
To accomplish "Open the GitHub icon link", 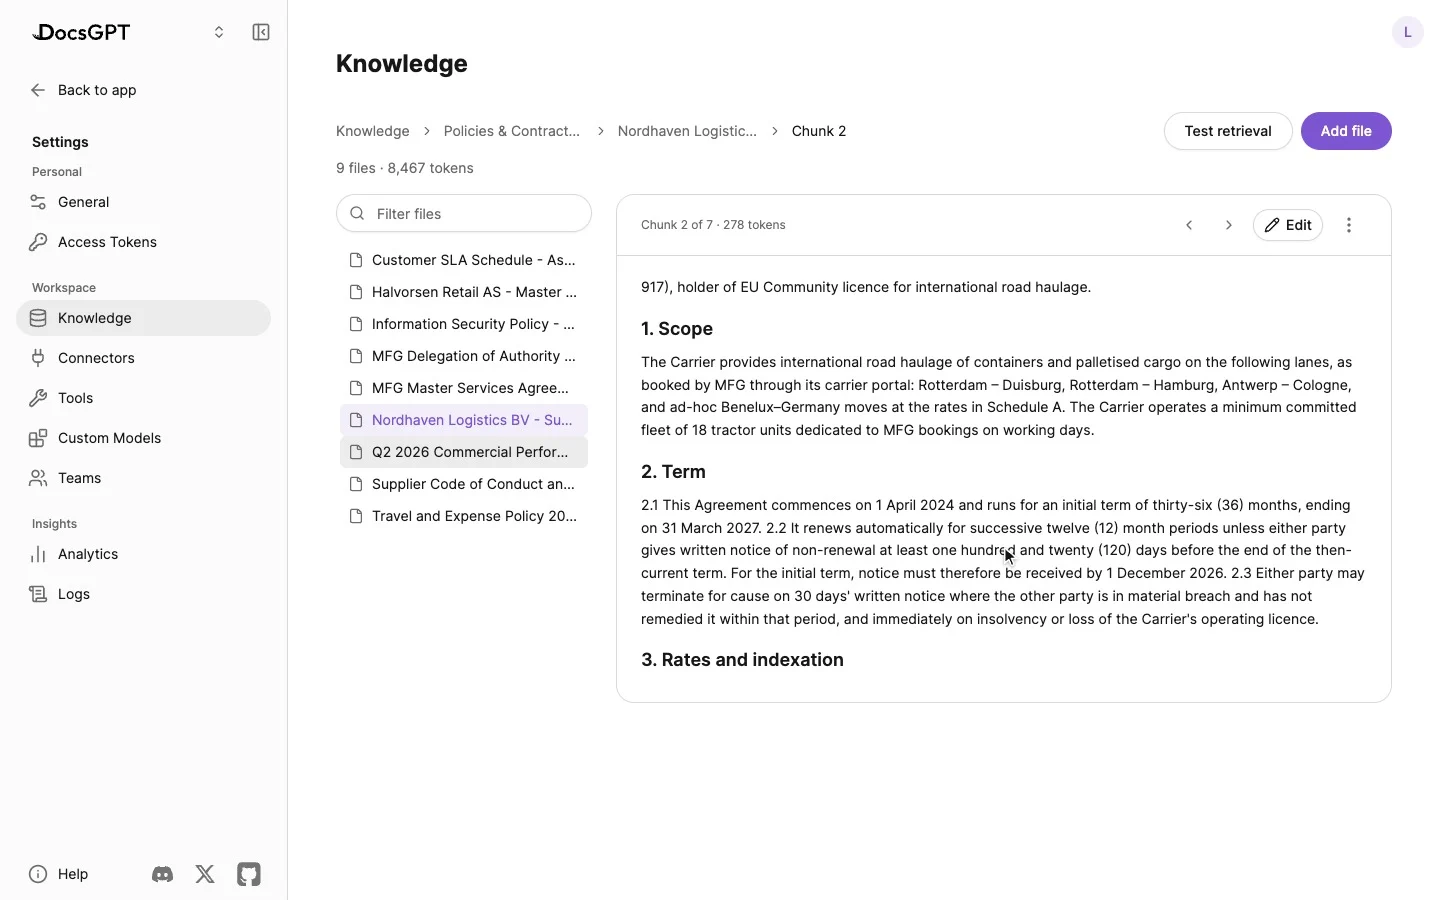I will (x=249, y=874).
